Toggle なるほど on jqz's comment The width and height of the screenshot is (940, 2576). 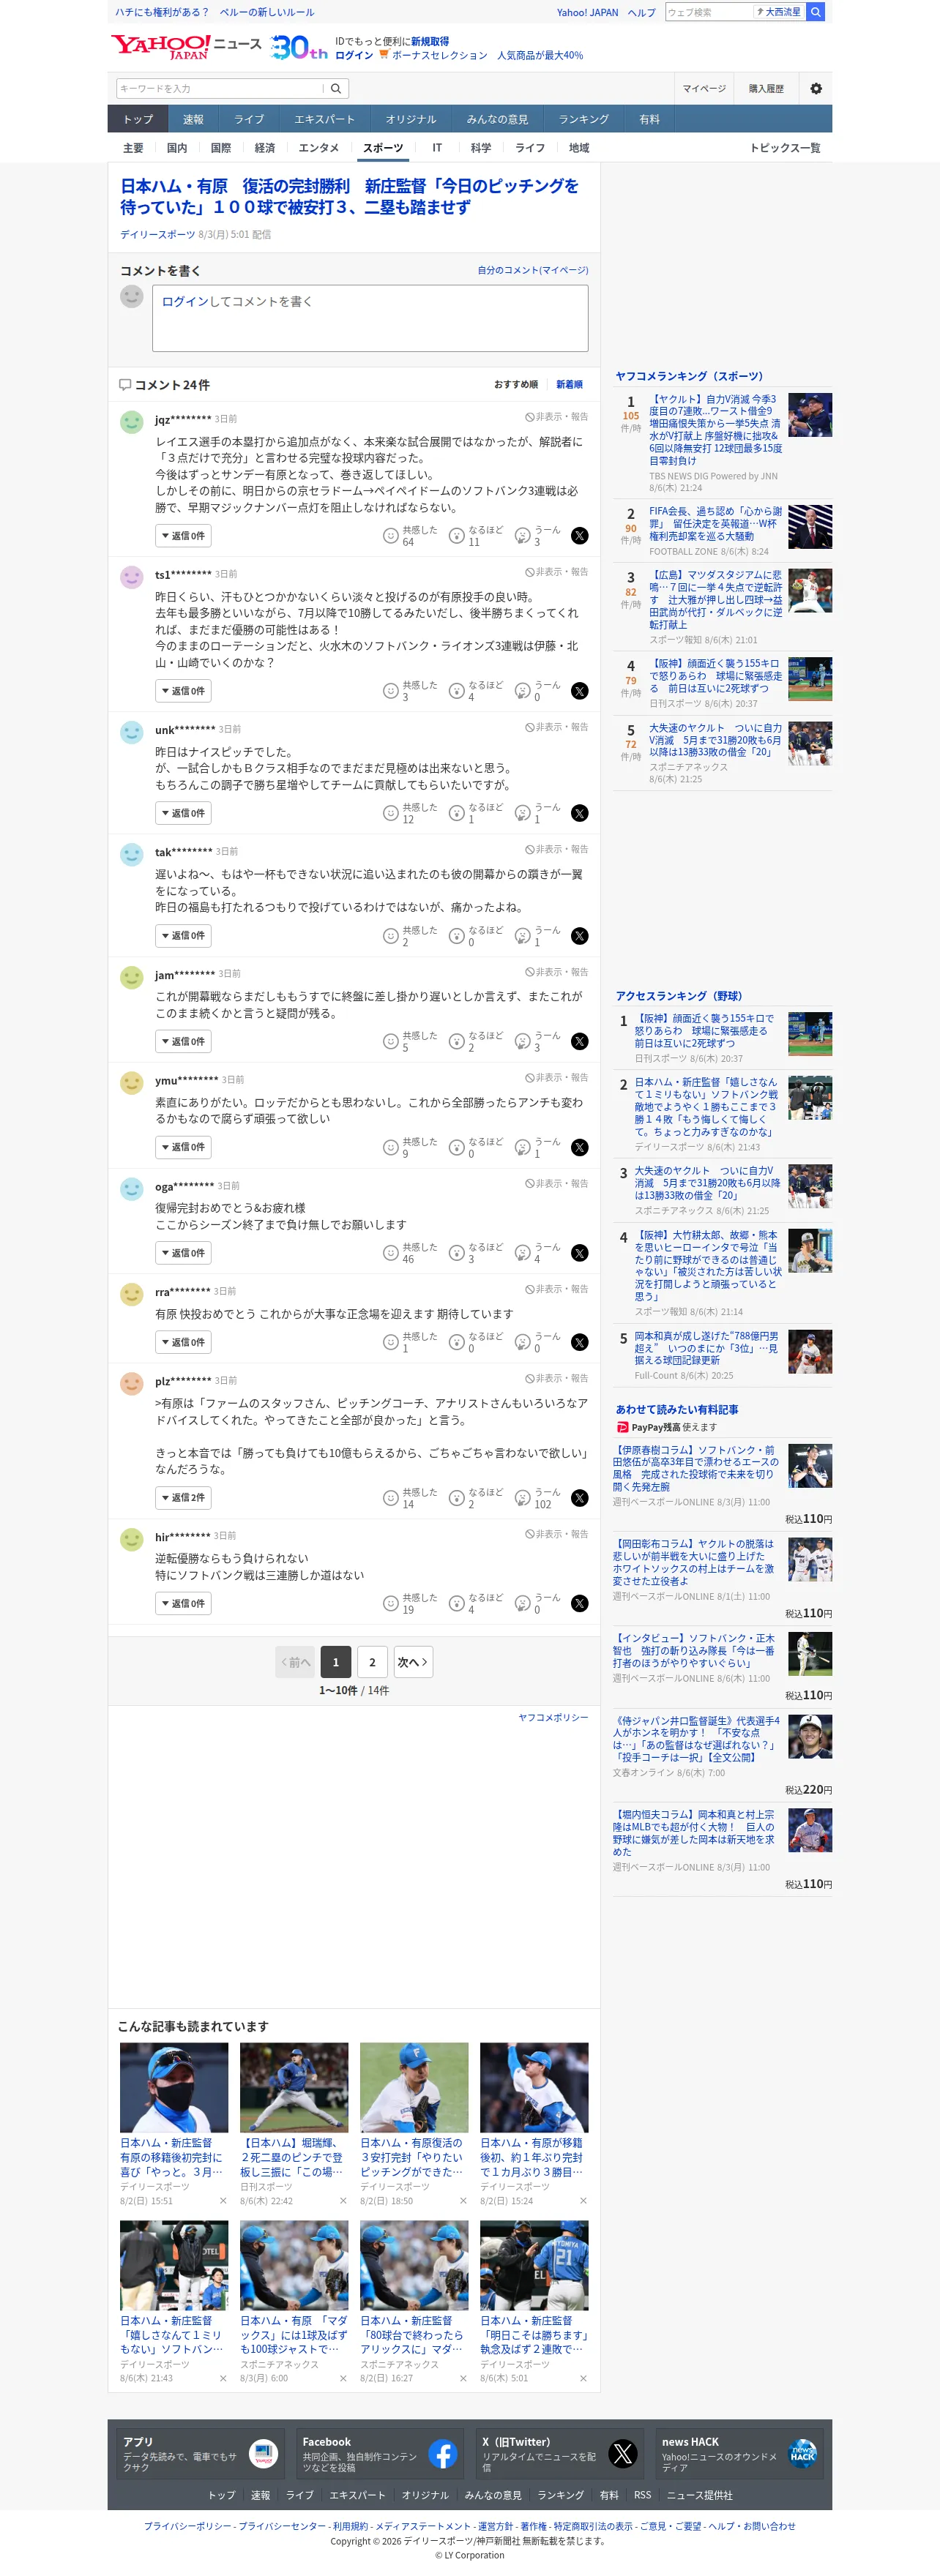pyautogui.click(x=476, y=536)
